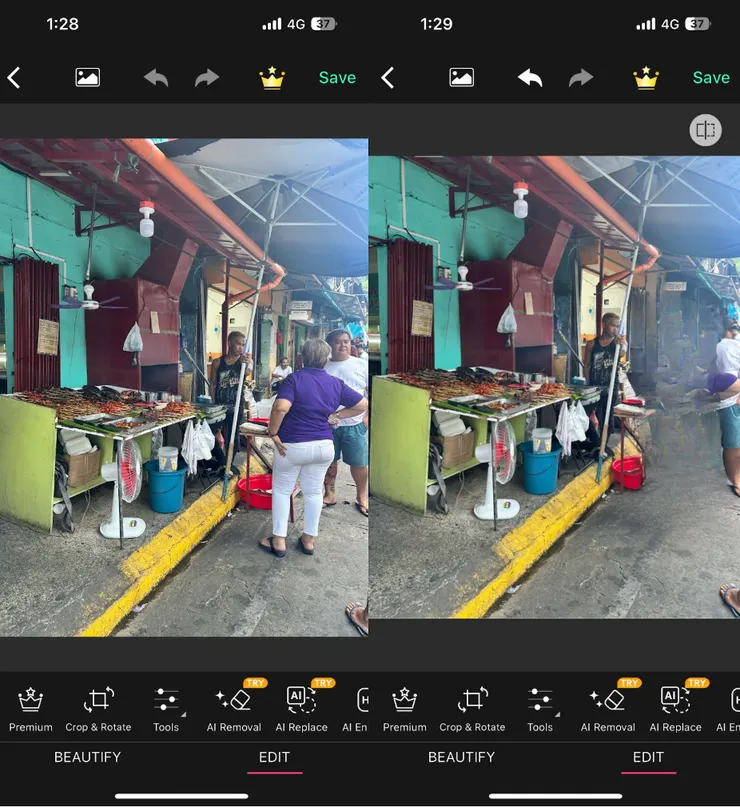Tap the battery indicator in the left status bar
740x807 pixels.
tap(324, 24)
